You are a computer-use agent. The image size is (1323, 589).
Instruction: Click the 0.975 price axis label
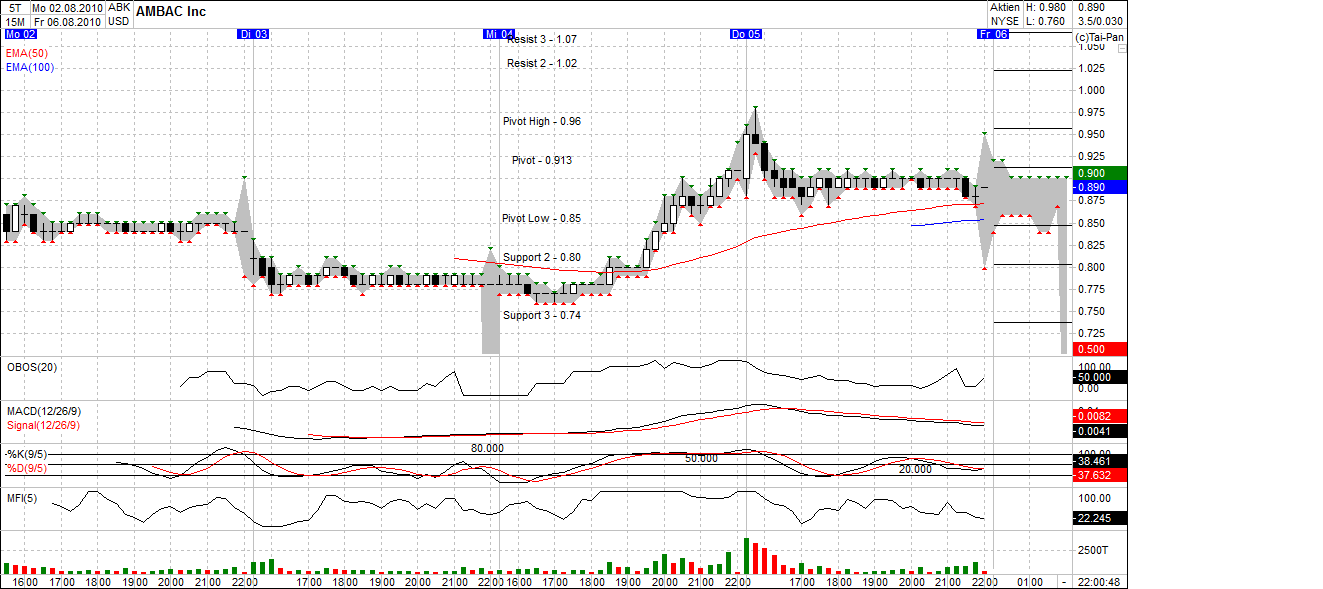click(1091, 113)
